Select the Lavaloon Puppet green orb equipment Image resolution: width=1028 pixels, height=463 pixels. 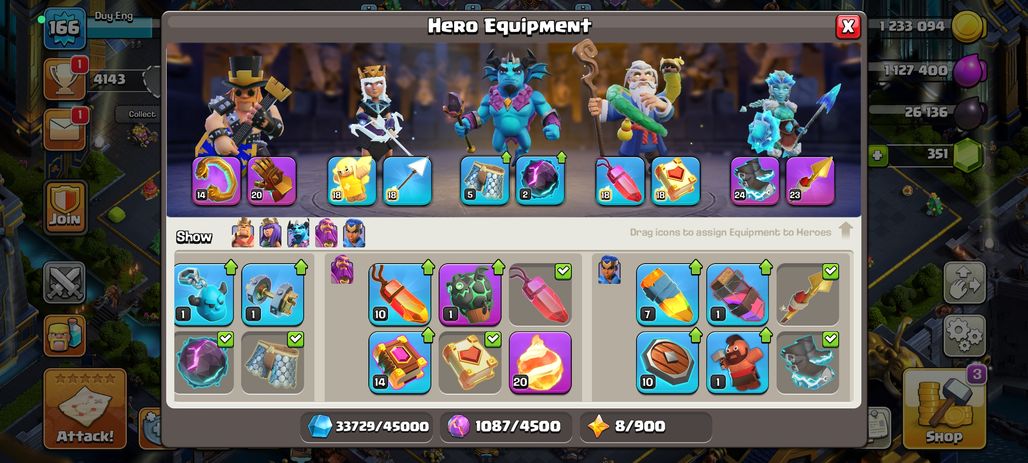coord(470,294)
